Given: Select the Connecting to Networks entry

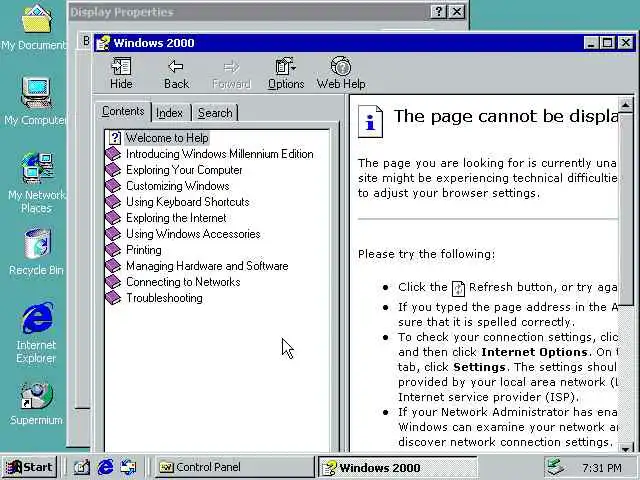Looking at the screenshot, I should (x=183, y=282).
